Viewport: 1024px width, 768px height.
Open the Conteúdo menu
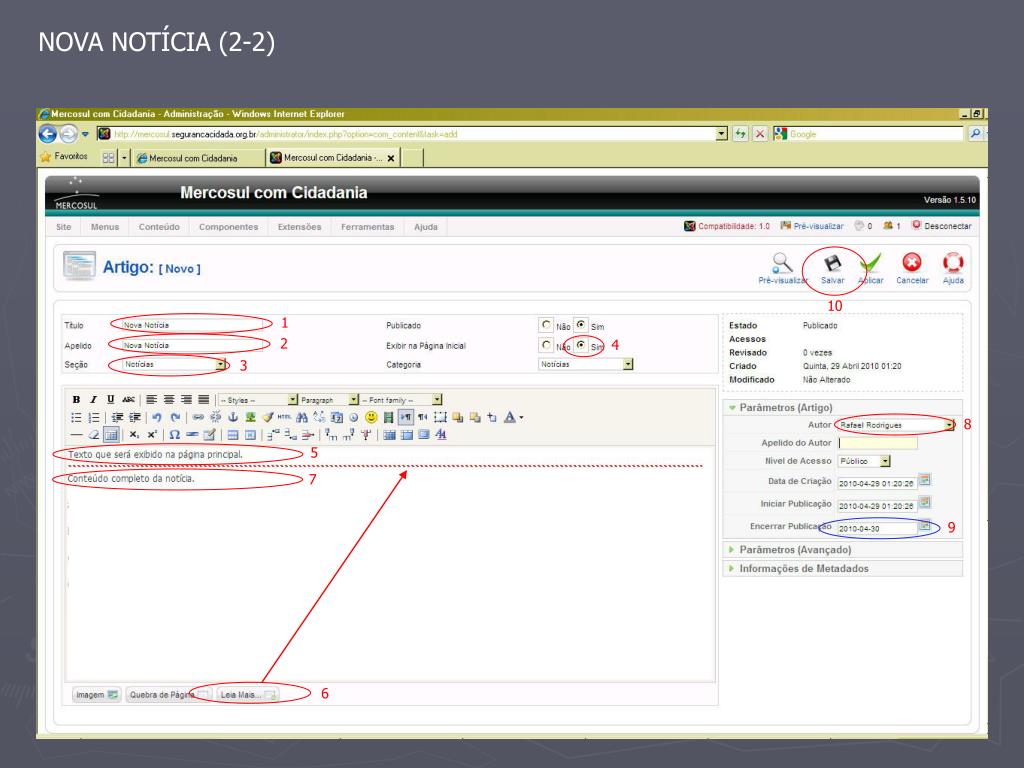159,227
